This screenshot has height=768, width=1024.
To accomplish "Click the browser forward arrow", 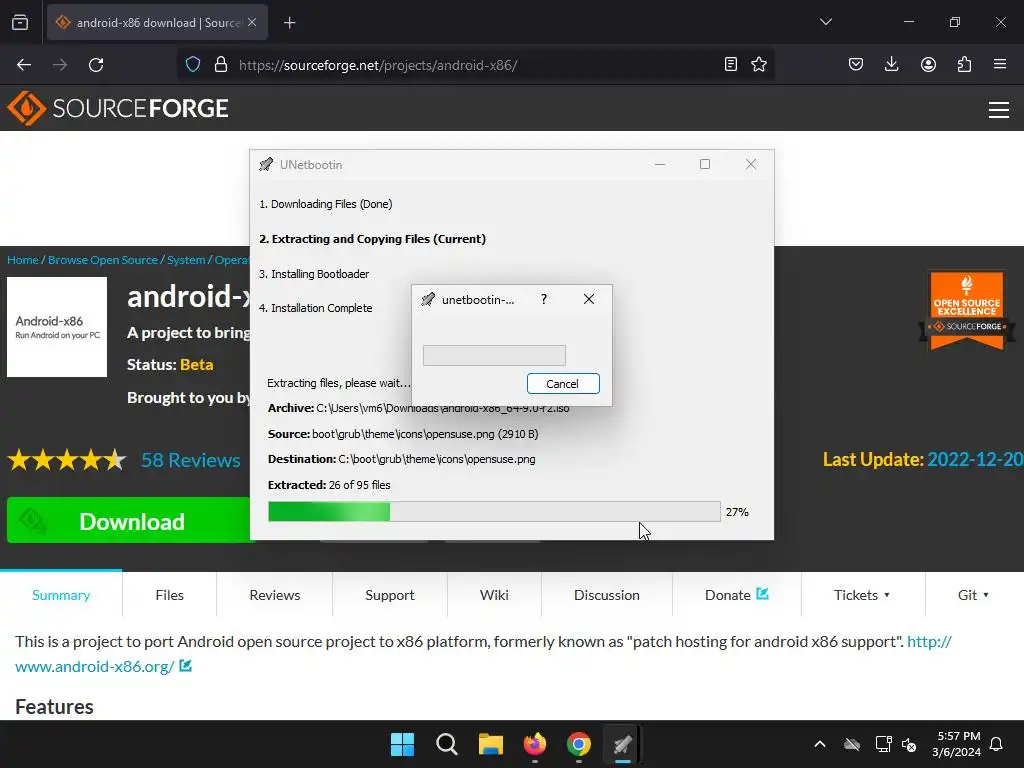I will click(60, 65).
